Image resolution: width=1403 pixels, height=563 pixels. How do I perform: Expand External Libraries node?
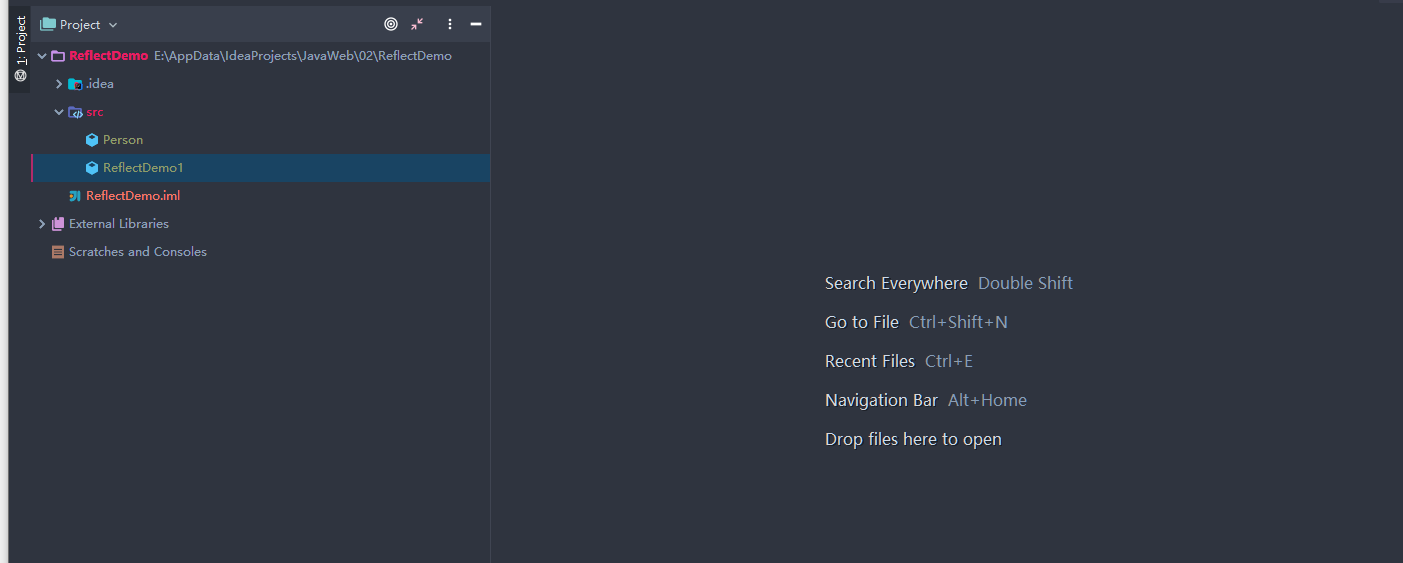click(x=42, y=224)
